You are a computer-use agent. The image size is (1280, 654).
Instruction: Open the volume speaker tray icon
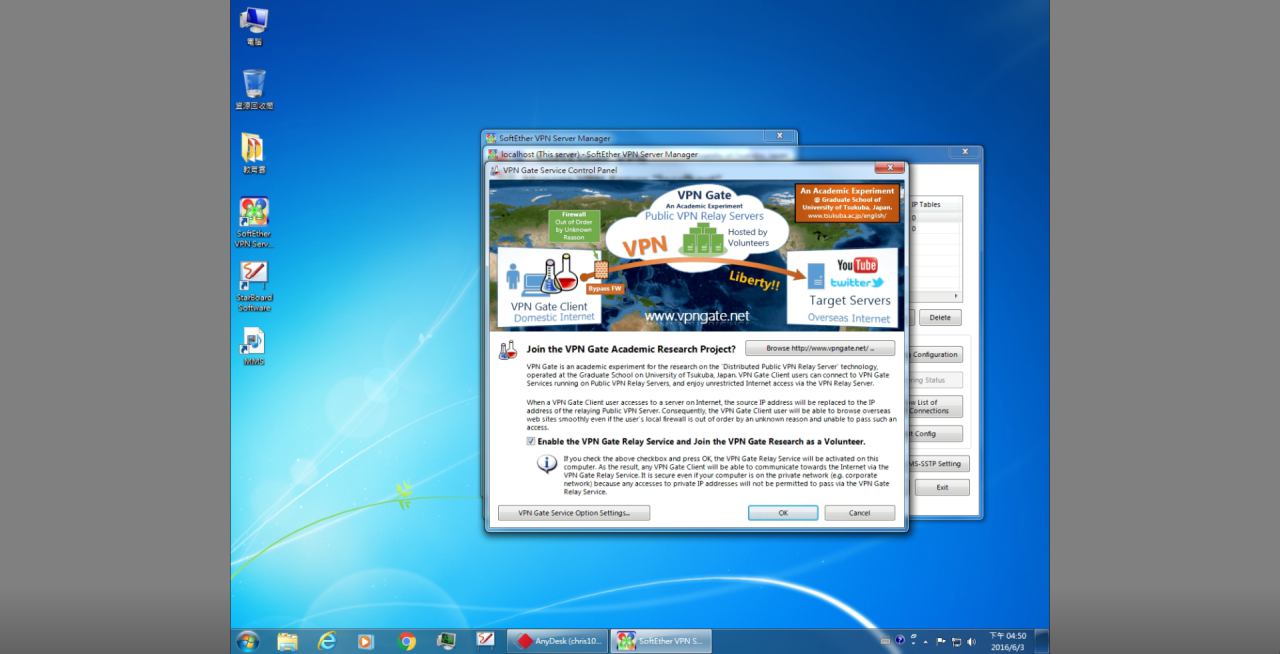point(971,641)
